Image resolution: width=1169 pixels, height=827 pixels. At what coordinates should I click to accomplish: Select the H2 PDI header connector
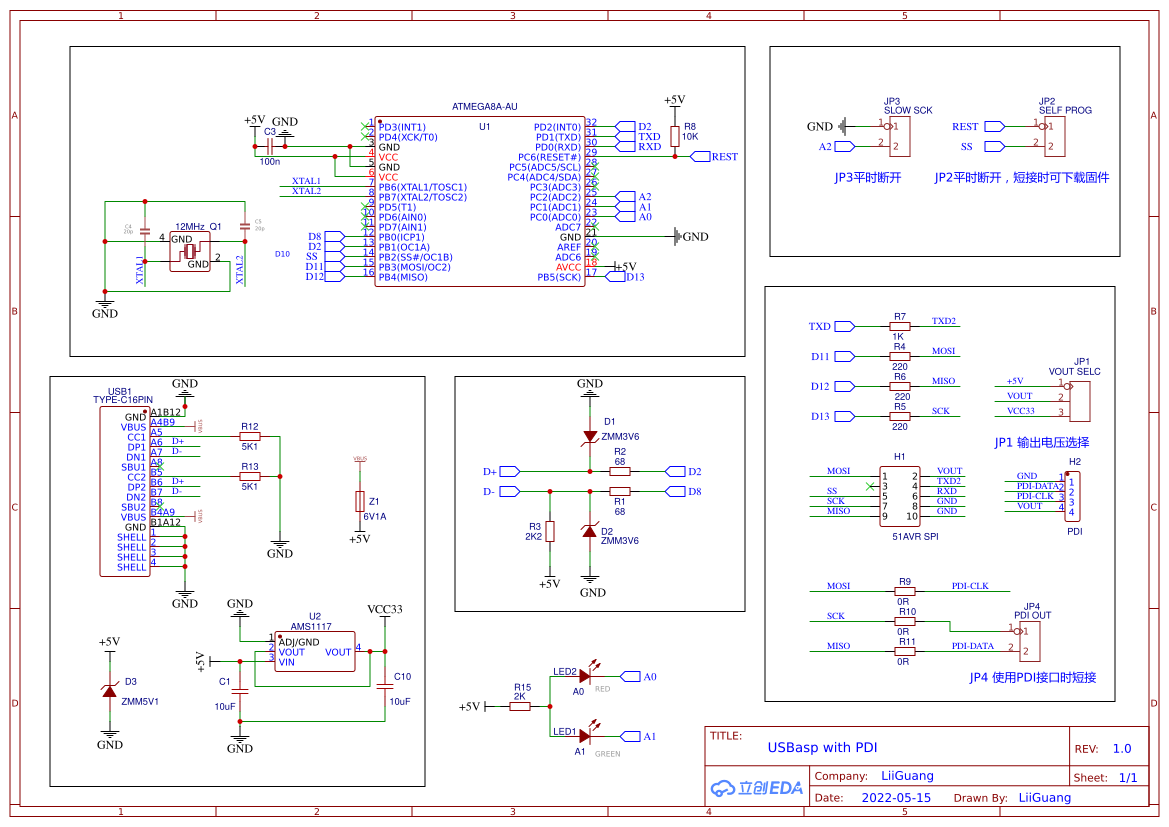click(1071, 496)
